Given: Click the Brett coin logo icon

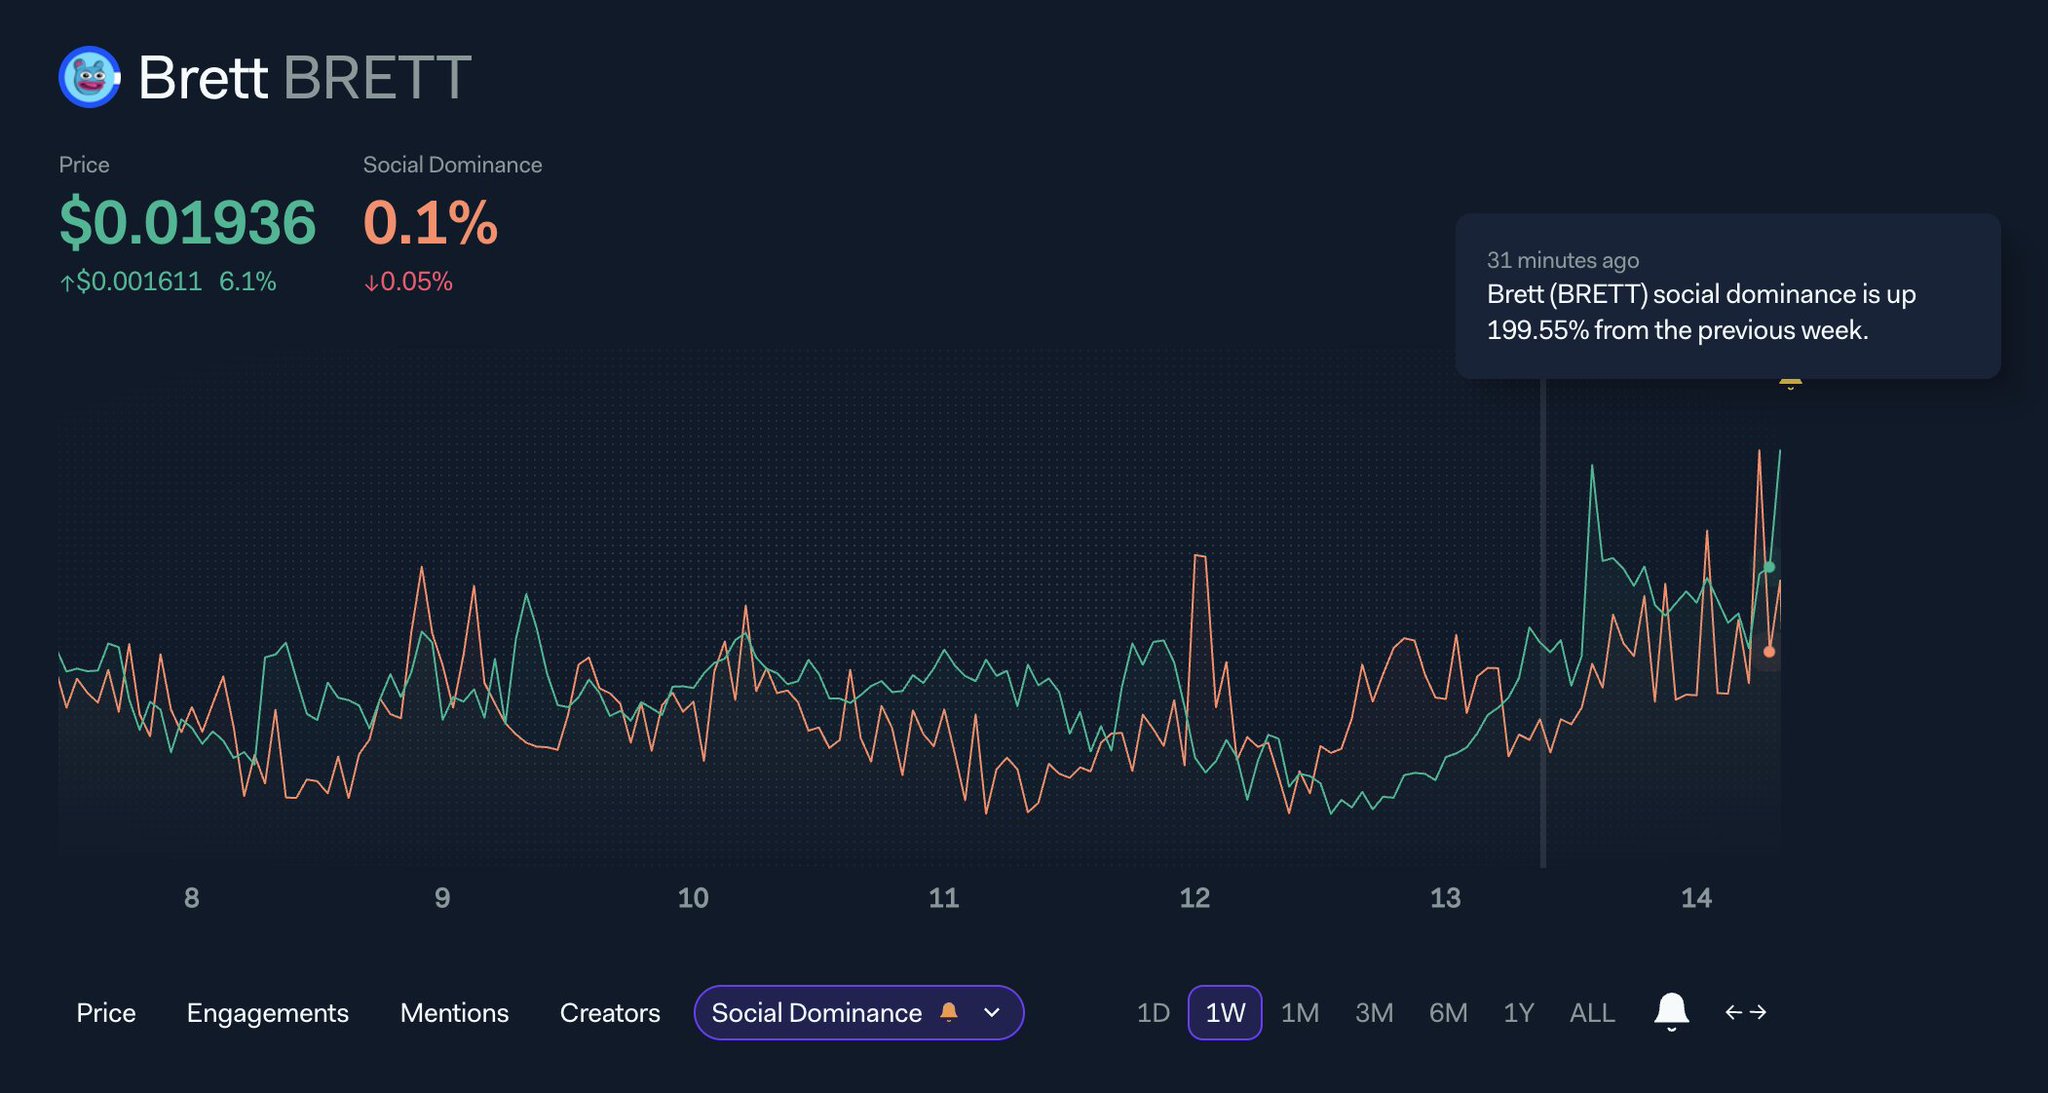Looking at the screenshot, I should [x=89, y=77].
